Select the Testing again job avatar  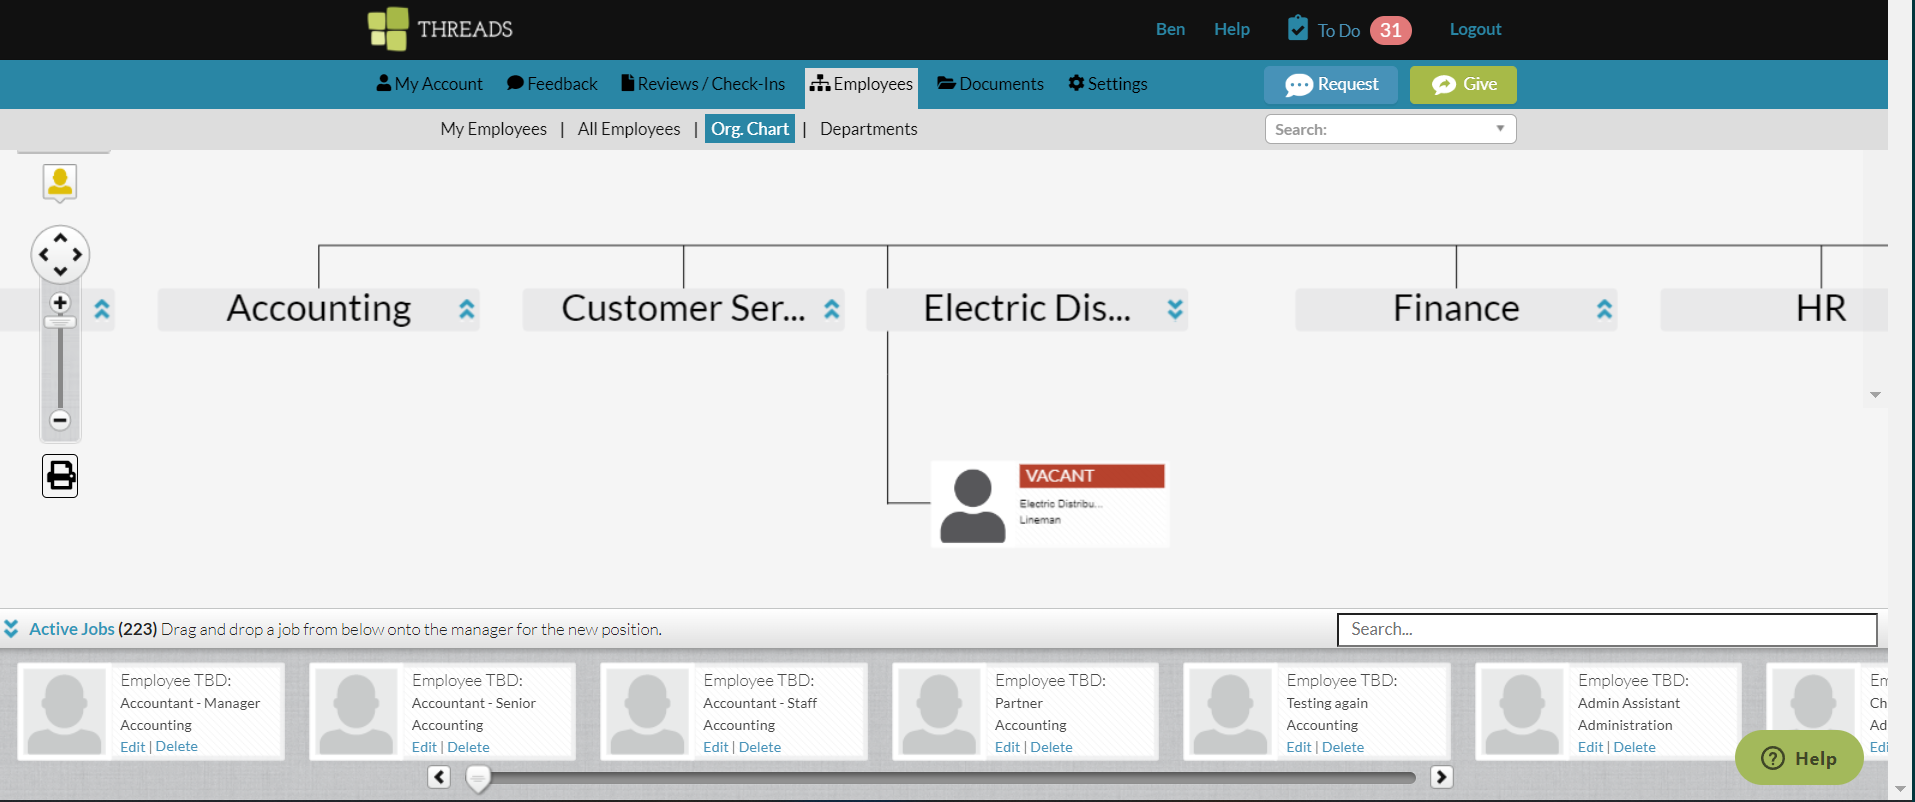[x=1230, y=711]
